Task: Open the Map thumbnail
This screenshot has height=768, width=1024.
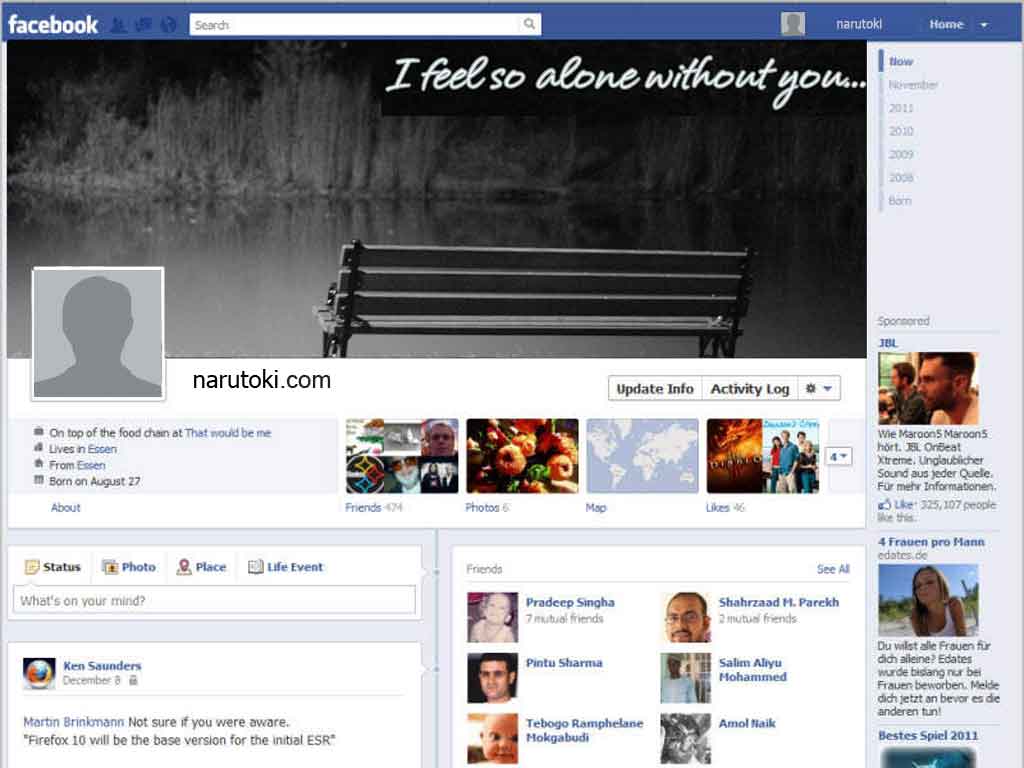Action: pos(643,456)
